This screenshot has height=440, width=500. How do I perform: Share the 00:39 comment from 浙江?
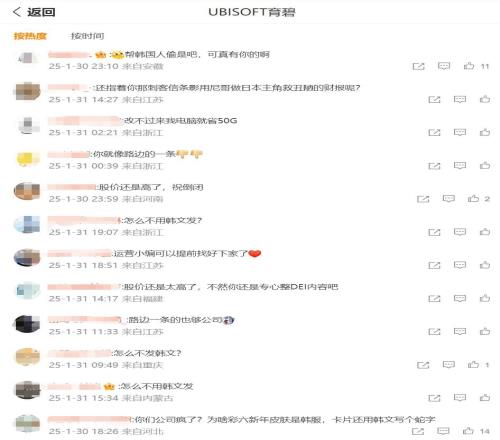434,166
